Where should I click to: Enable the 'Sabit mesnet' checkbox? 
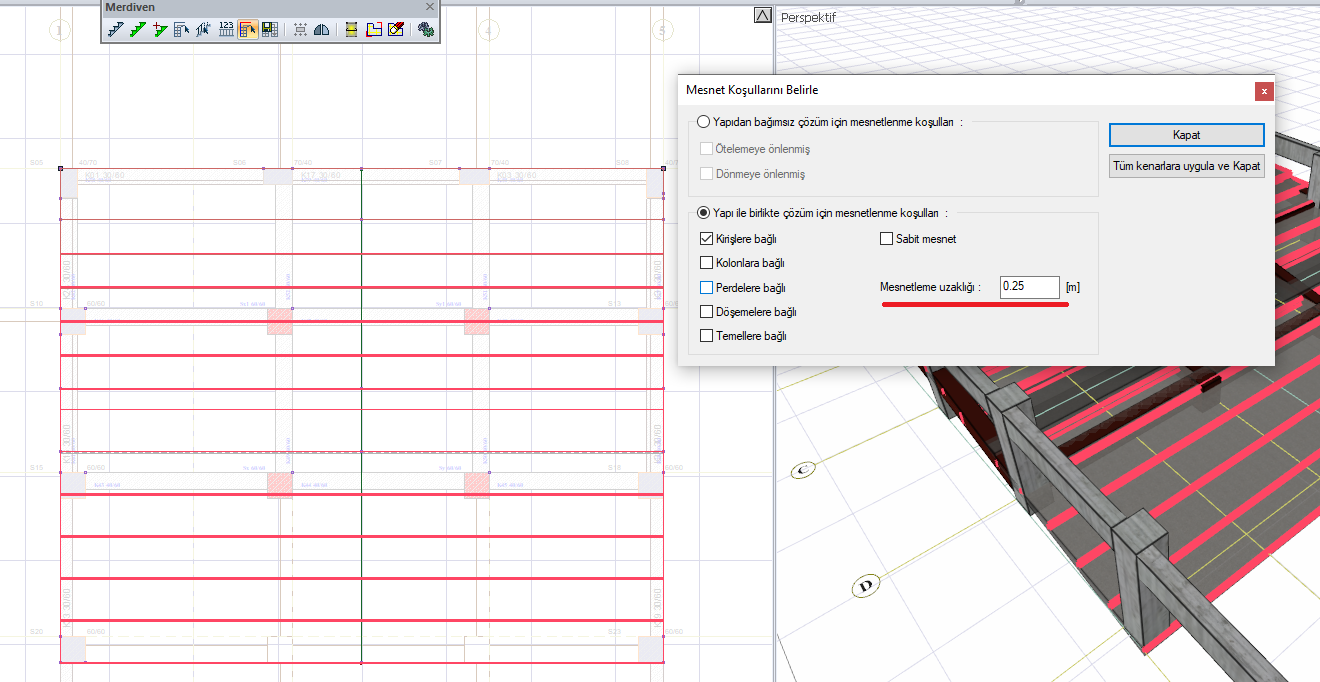click(886, 239)
